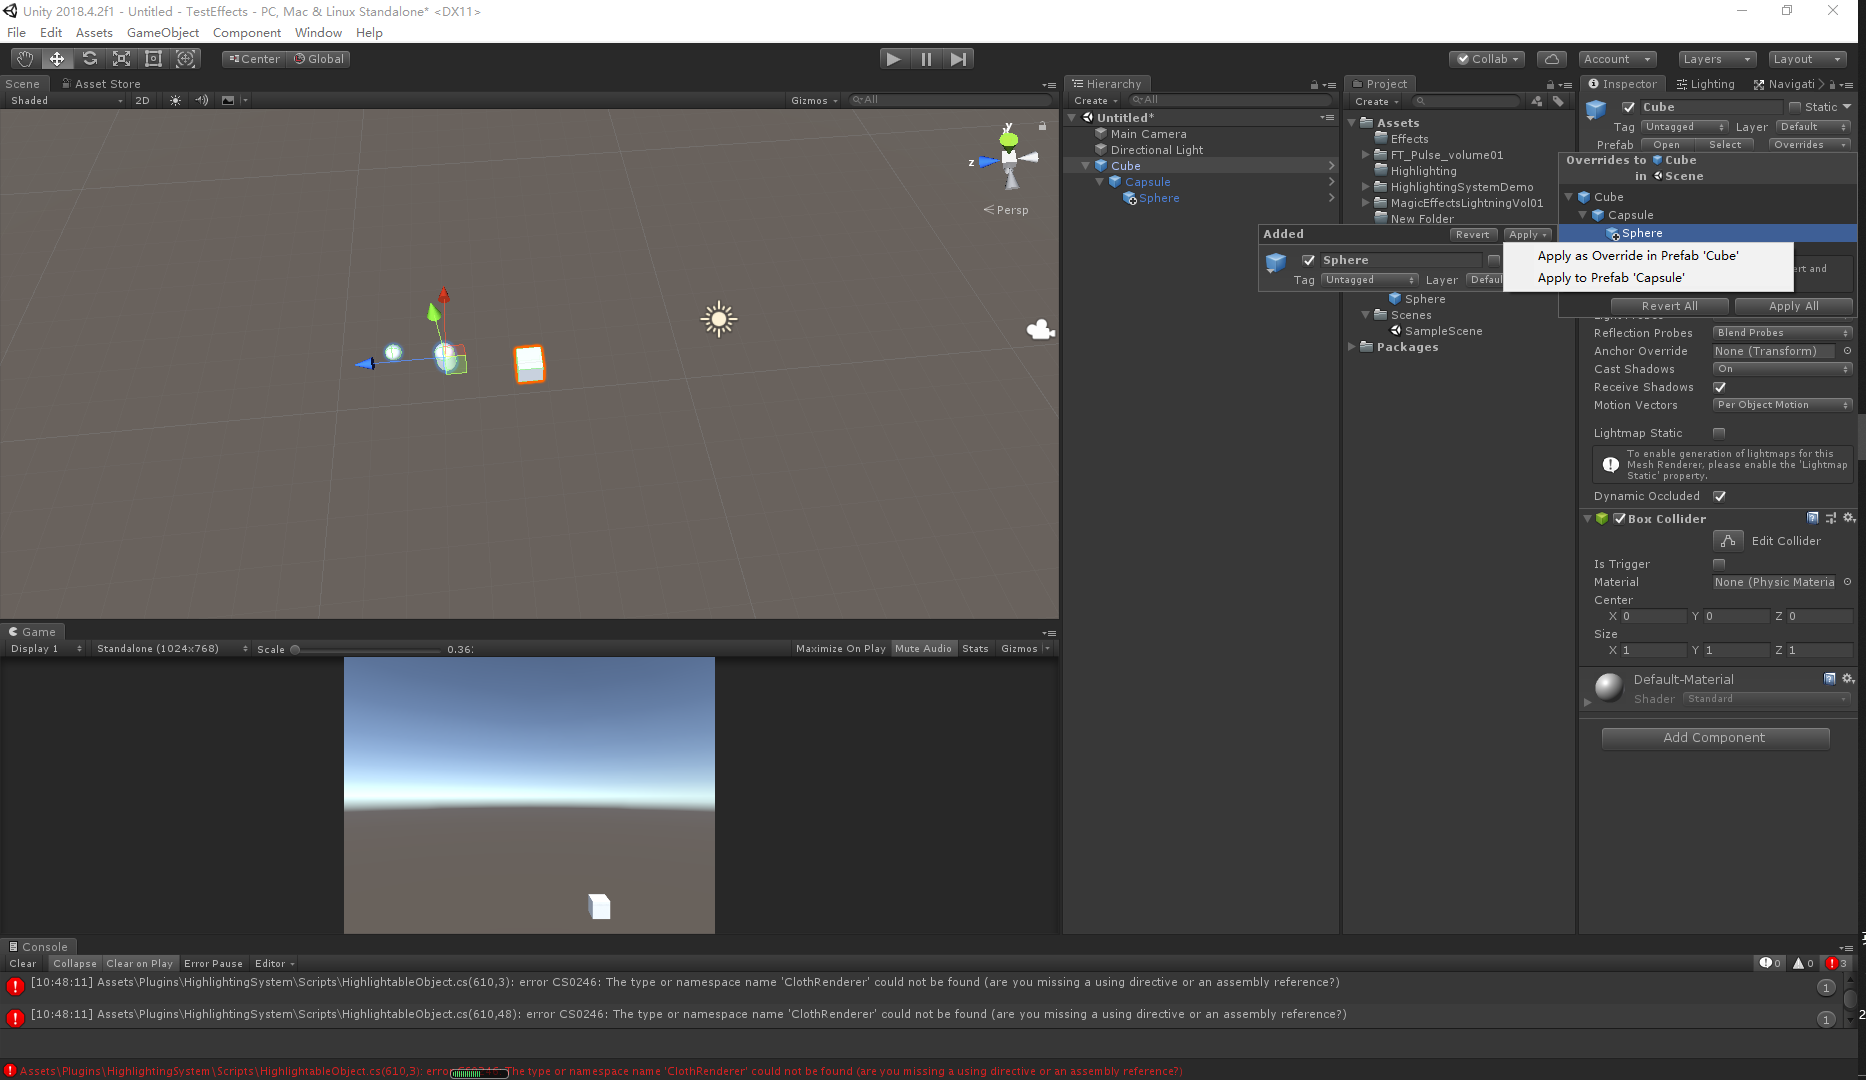
Task: Click the Add Component button
Action: (1715, 737)
